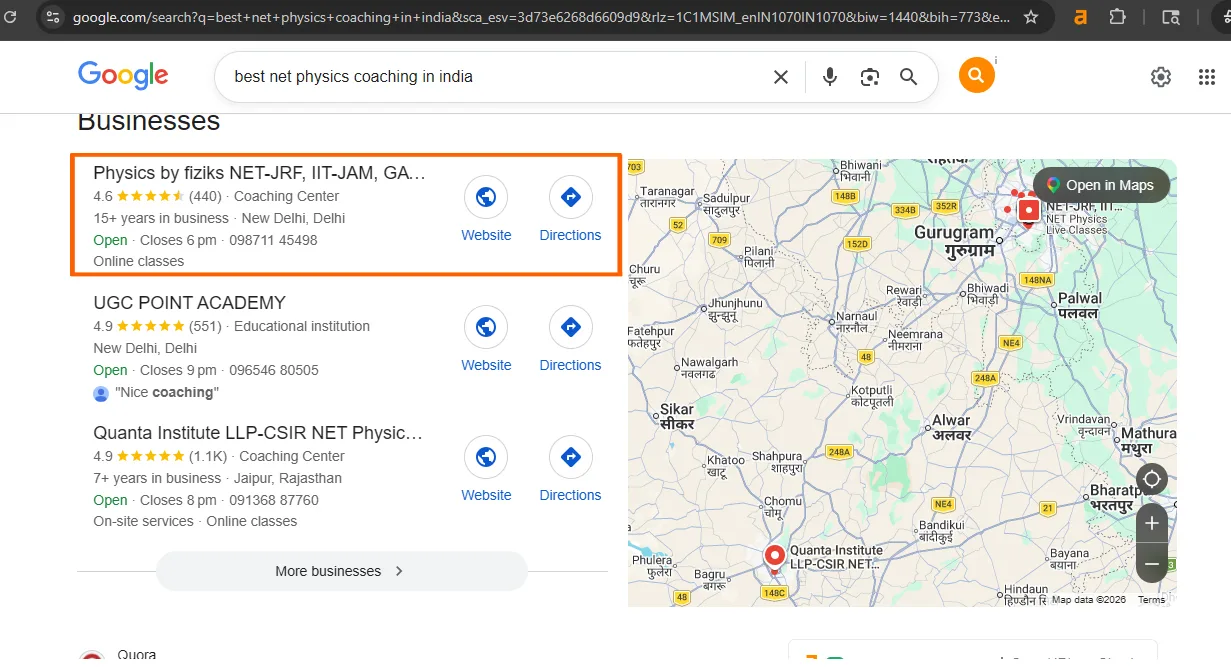Image resolution: width=1231 pixels, height=667 pixels.
Task: Click 'On-site services' text under Quanta
Action: coord(143,521)
